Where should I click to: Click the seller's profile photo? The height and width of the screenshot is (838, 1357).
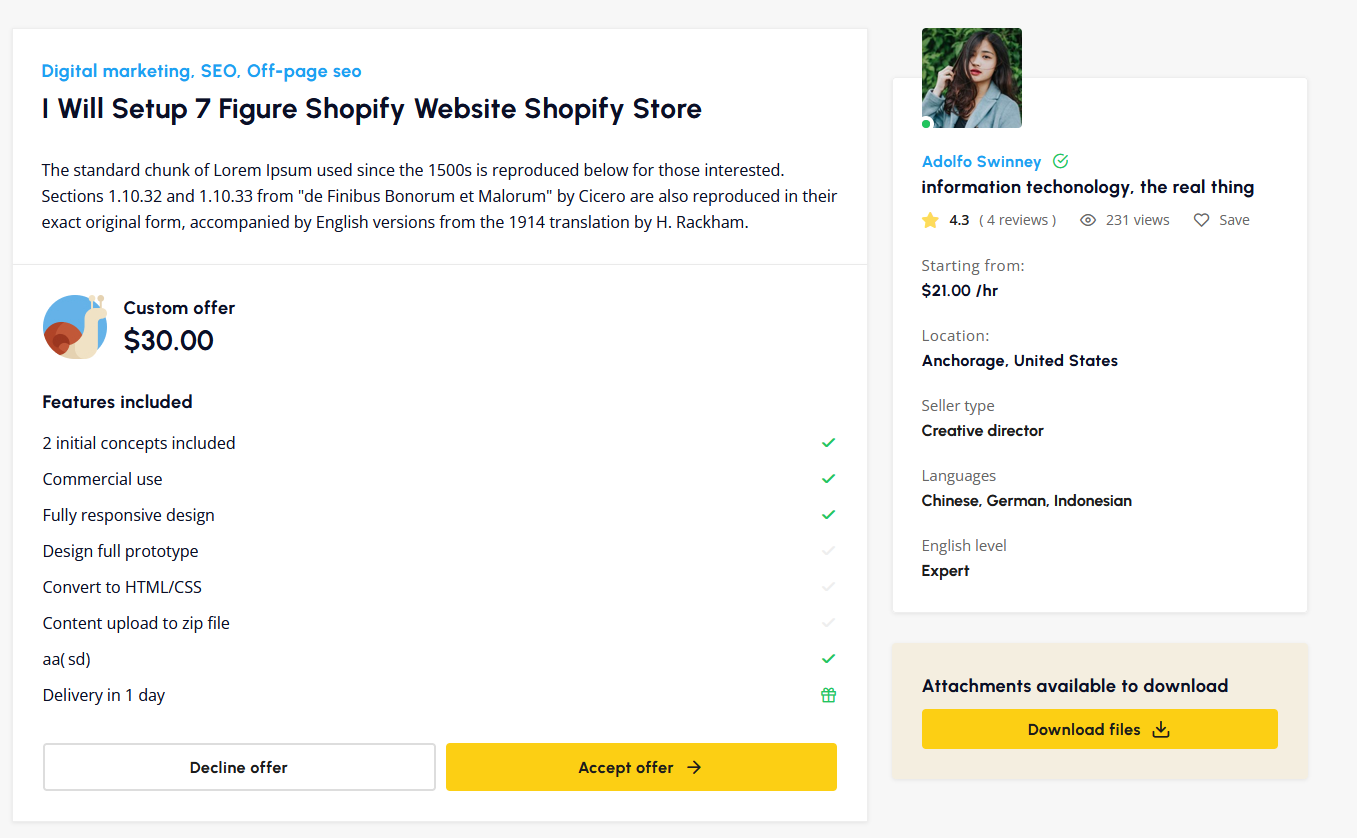[x=971, y=77]
